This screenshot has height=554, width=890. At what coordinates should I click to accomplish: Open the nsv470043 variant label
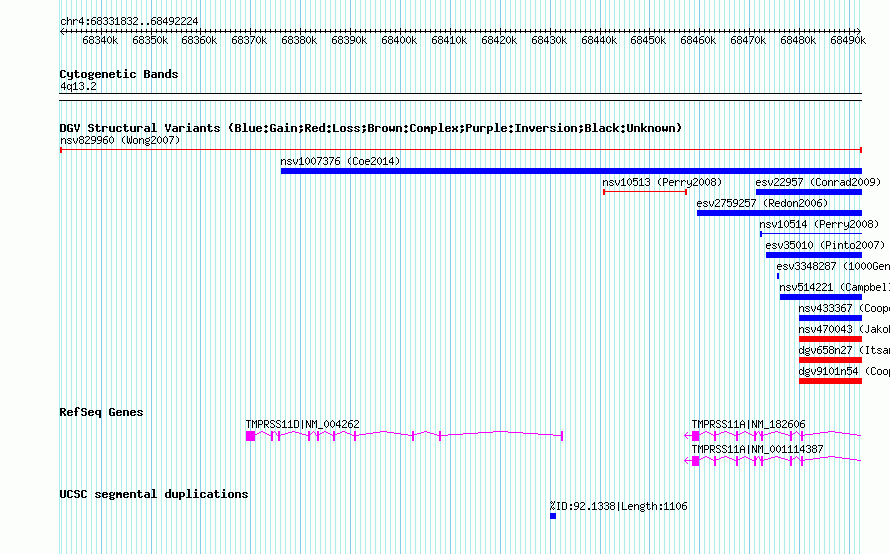844,329
